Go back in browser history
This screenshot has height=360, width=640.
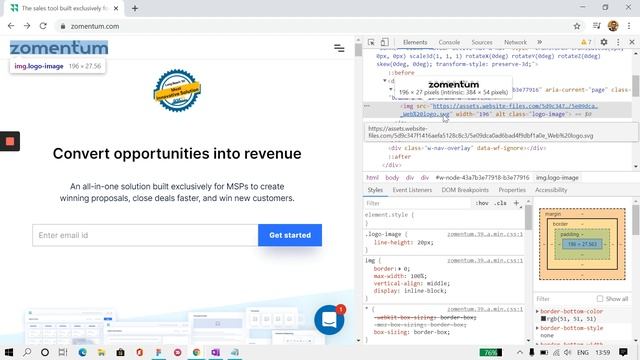(x=11, y=26)
